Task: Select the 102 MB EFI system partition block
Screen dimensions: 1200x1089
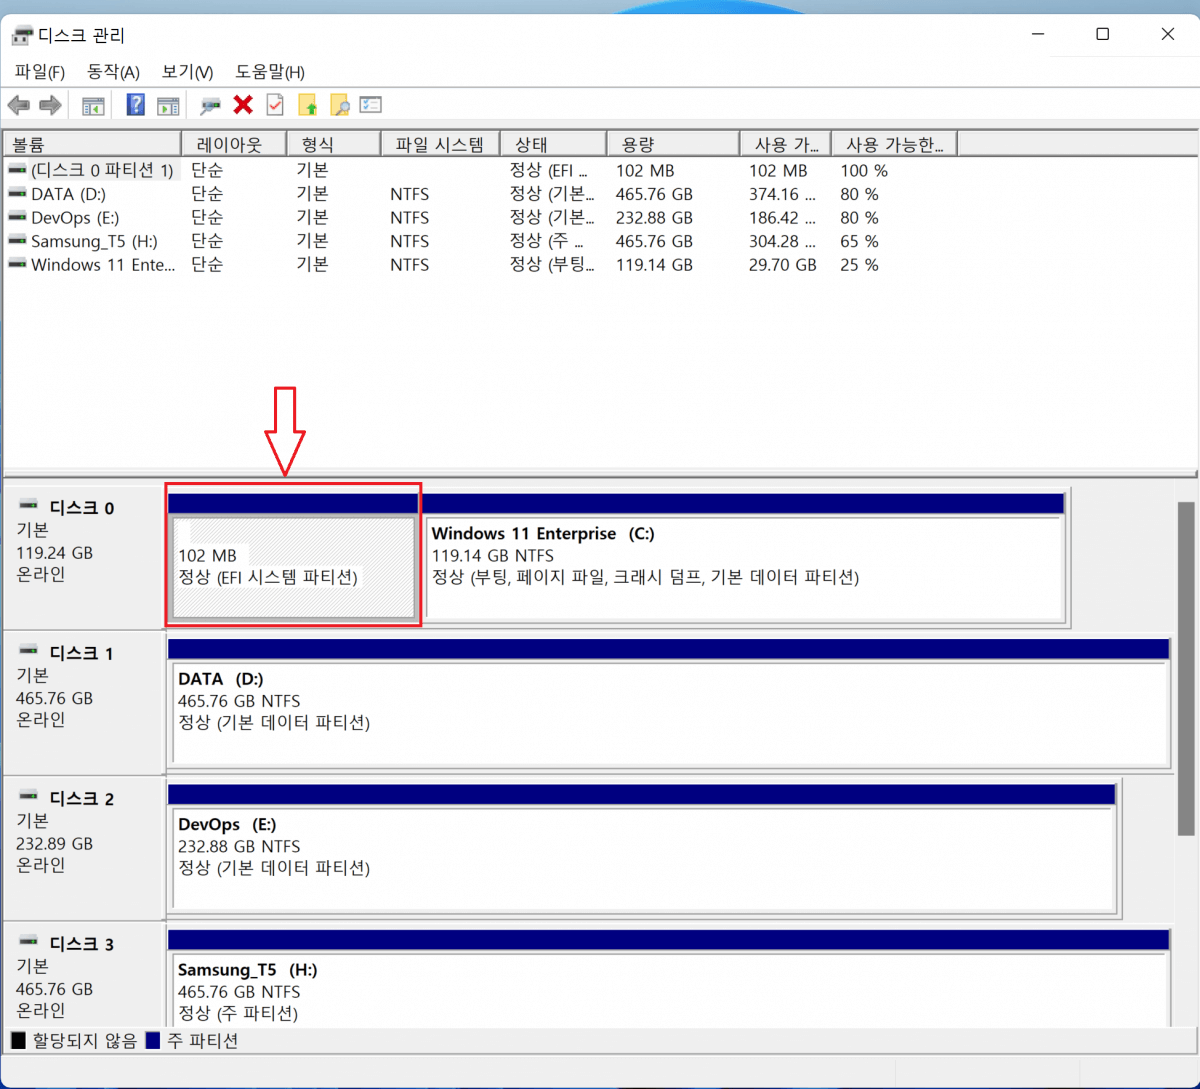Action: click(x=294, y=567)
